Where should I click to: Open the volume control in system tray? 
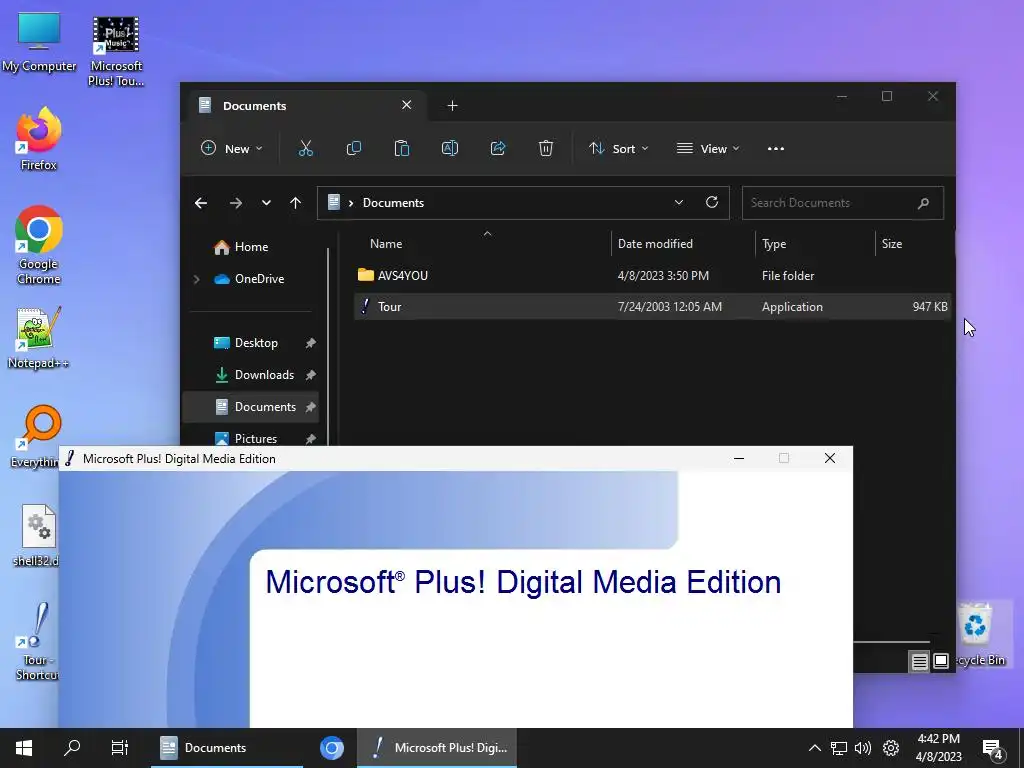[863, 748]
